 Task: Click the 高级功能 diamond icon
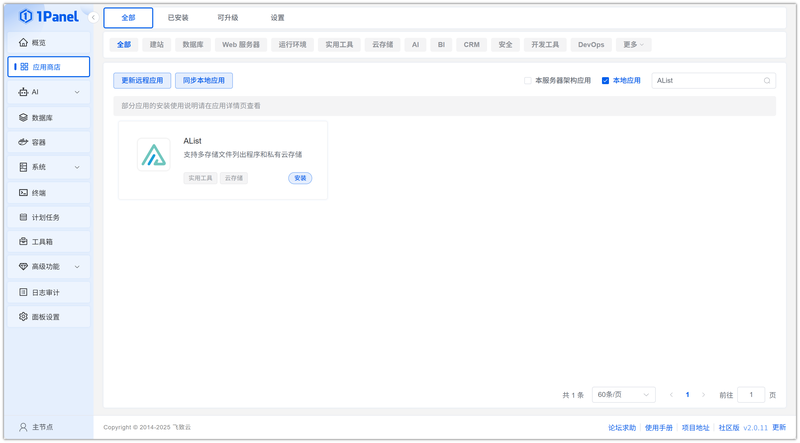pyautogui.click(x=23, y=266)
